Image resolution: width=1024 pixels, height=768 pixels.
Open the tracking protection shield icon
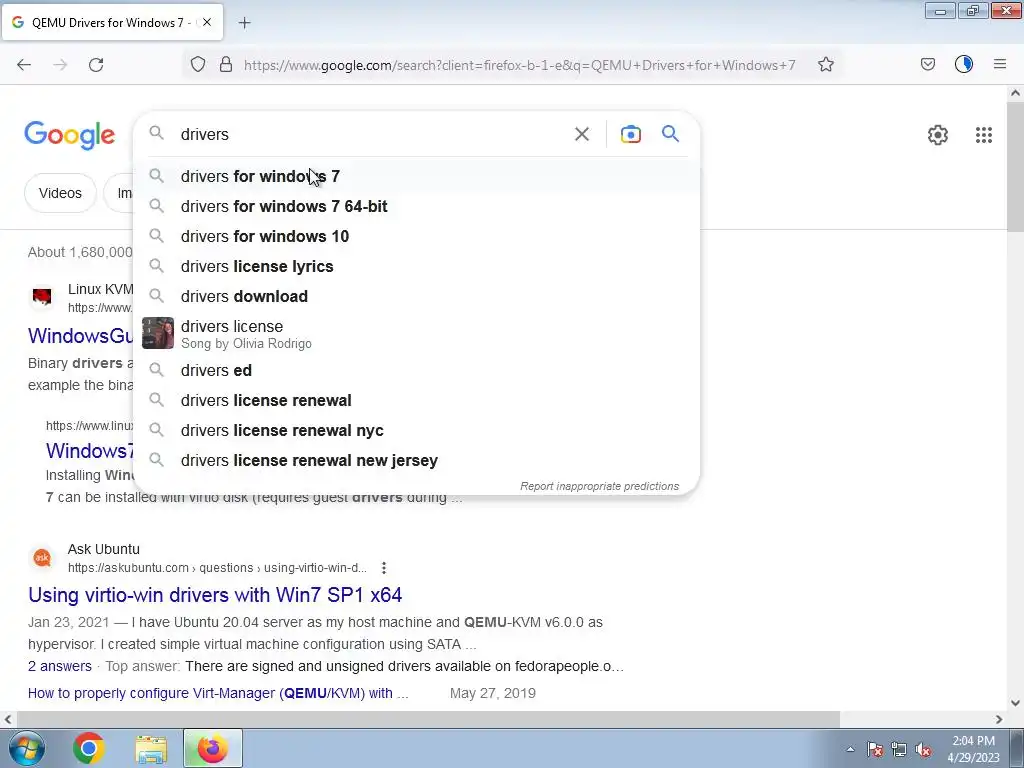tap(198, 65)
